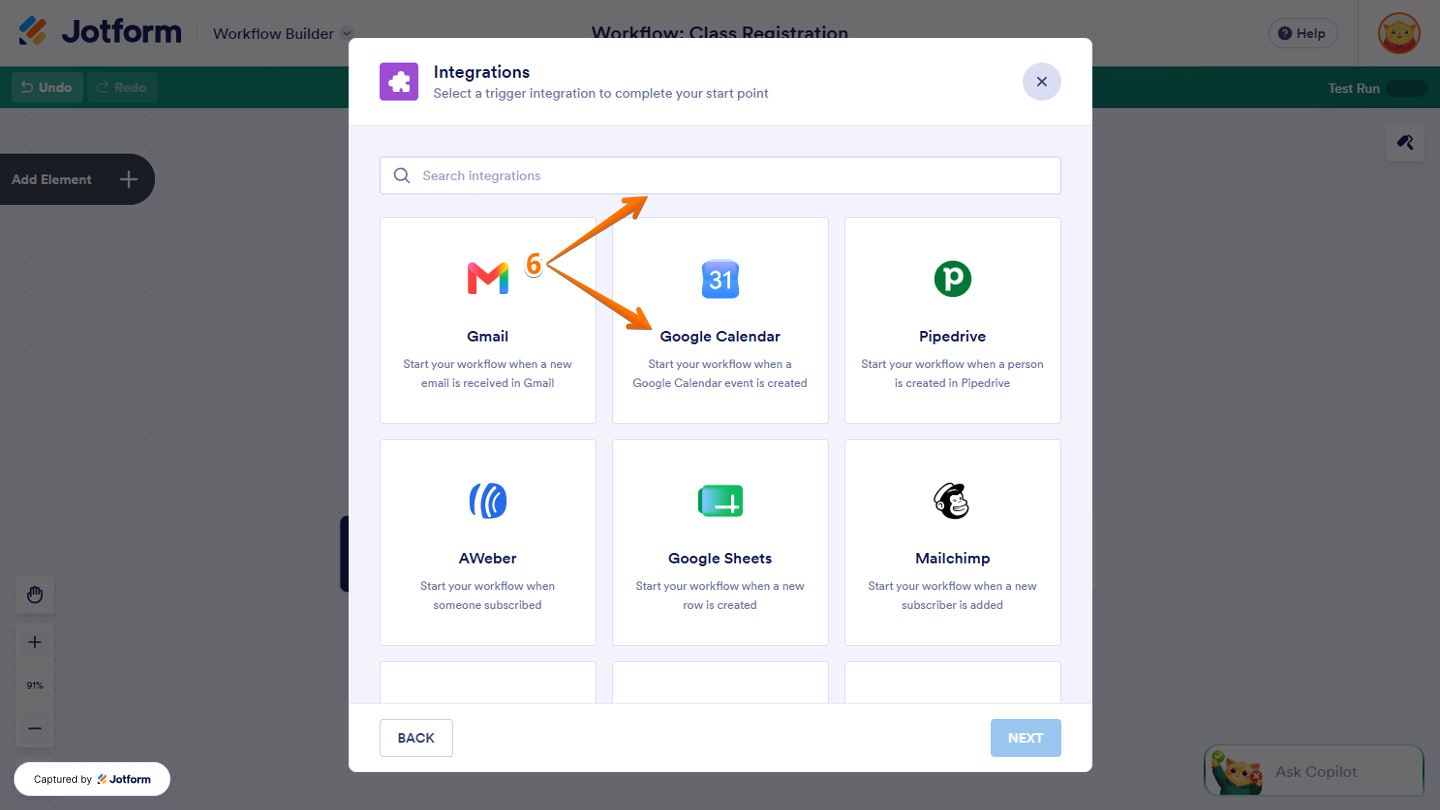The image size is (1440, 810).
Task: Close the Integrations dialog
Action: coord(1041,82)
